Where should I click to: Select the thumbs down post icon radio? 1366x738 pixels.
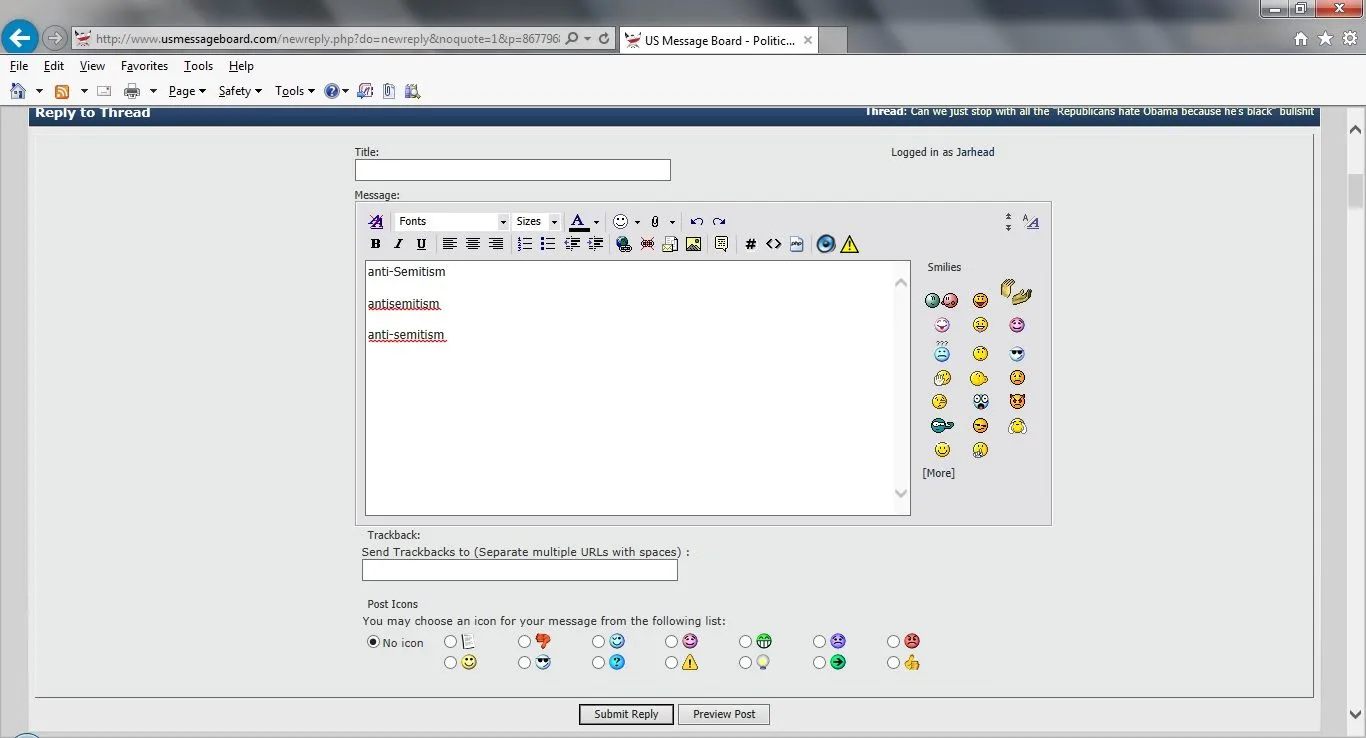click(525, 642)
